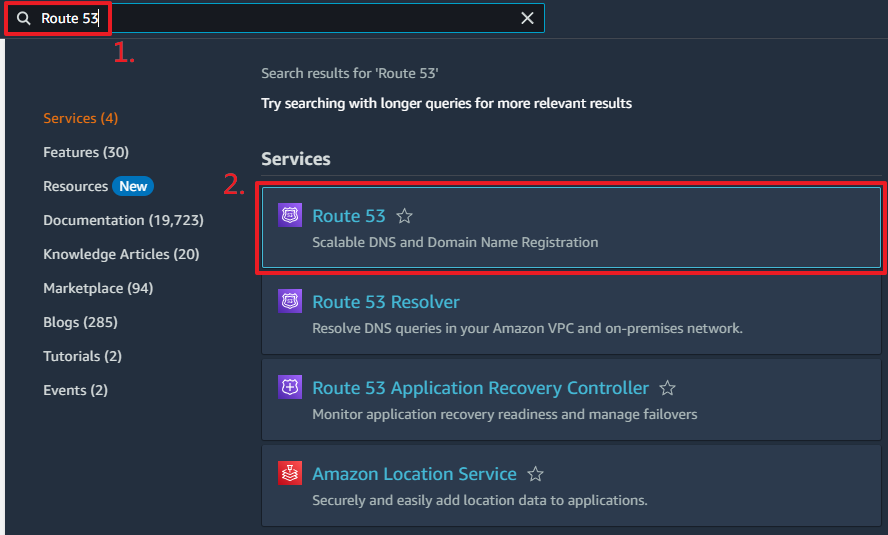Click the Application Recovery Controller icon
Image resolution: width=888 pixels, height=535 pixels.
point(290,388)
